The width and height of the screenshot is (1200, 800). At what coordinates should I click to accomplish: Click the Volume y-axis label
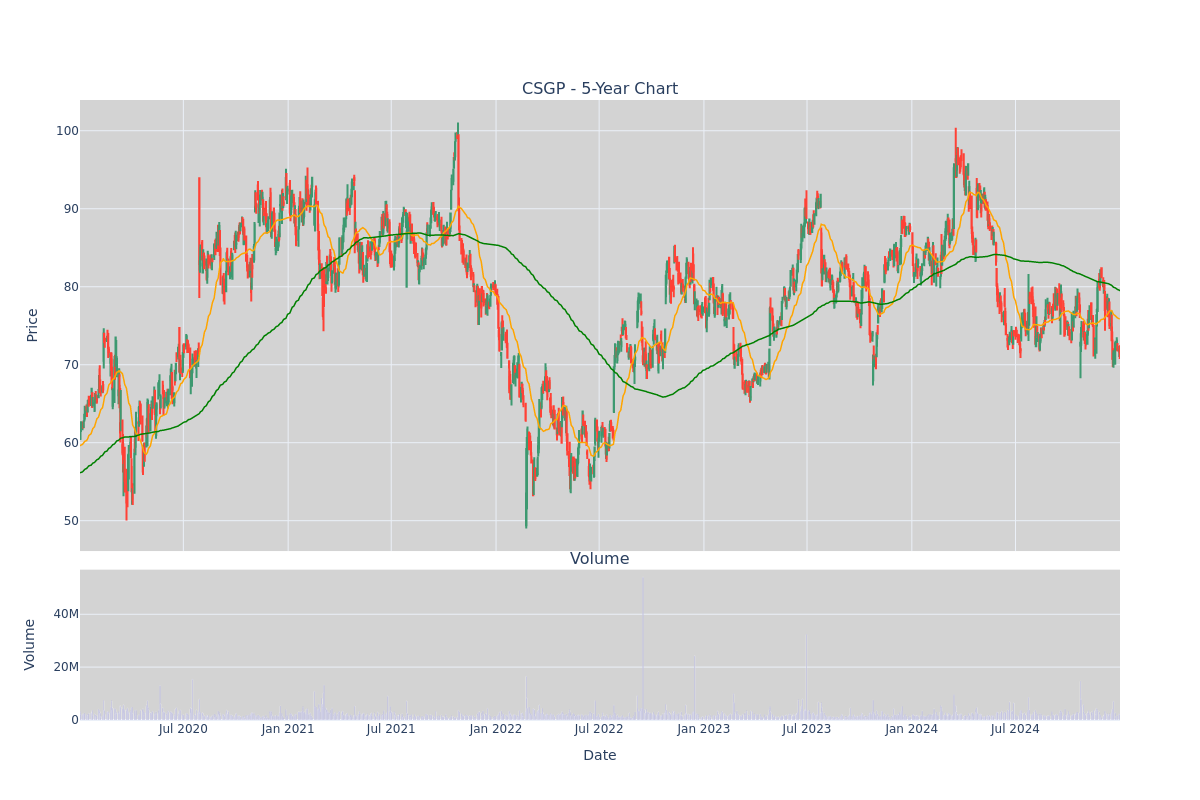[x=30, y=644]
